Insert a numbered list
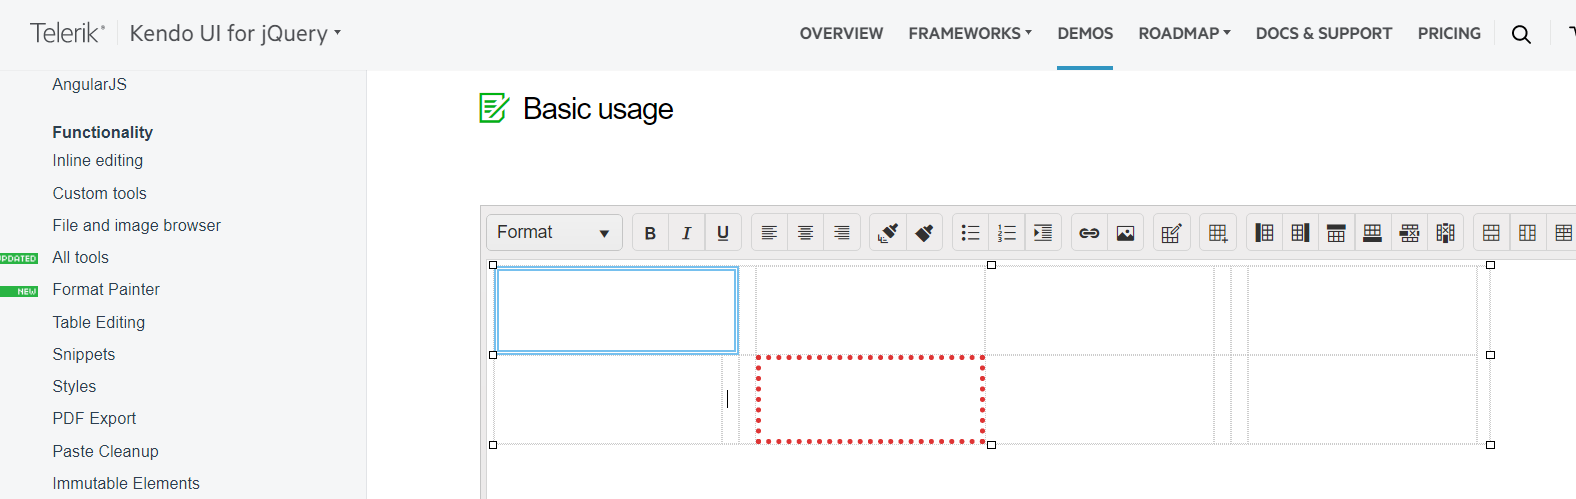The height and width of the screenshot is (499, 1576). 1006,233
